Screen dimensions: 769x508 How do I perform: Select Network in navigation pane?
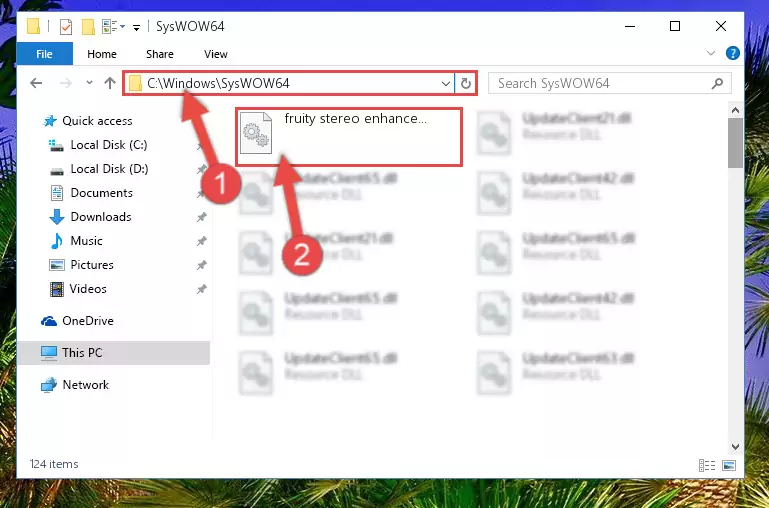[x=86, y=385]
